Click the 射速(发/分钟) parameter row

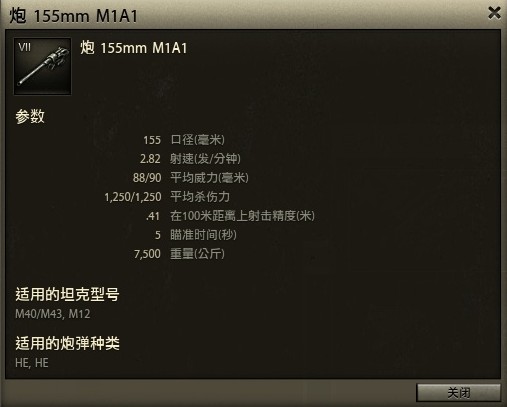[190, 159]
